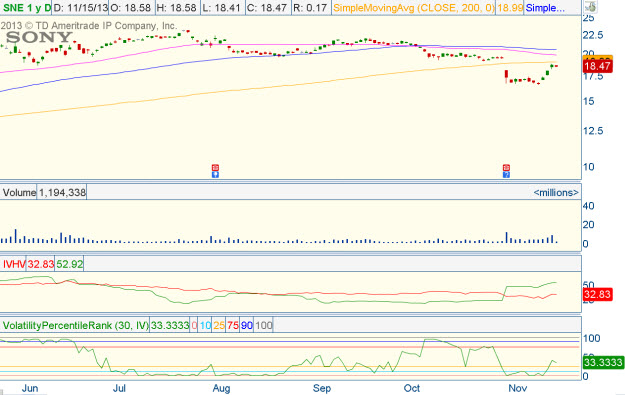Viewport: 625px width, 395px height.
Task: Click the red IVHV value 32.83 in header
Action: (x=40, y=264)
